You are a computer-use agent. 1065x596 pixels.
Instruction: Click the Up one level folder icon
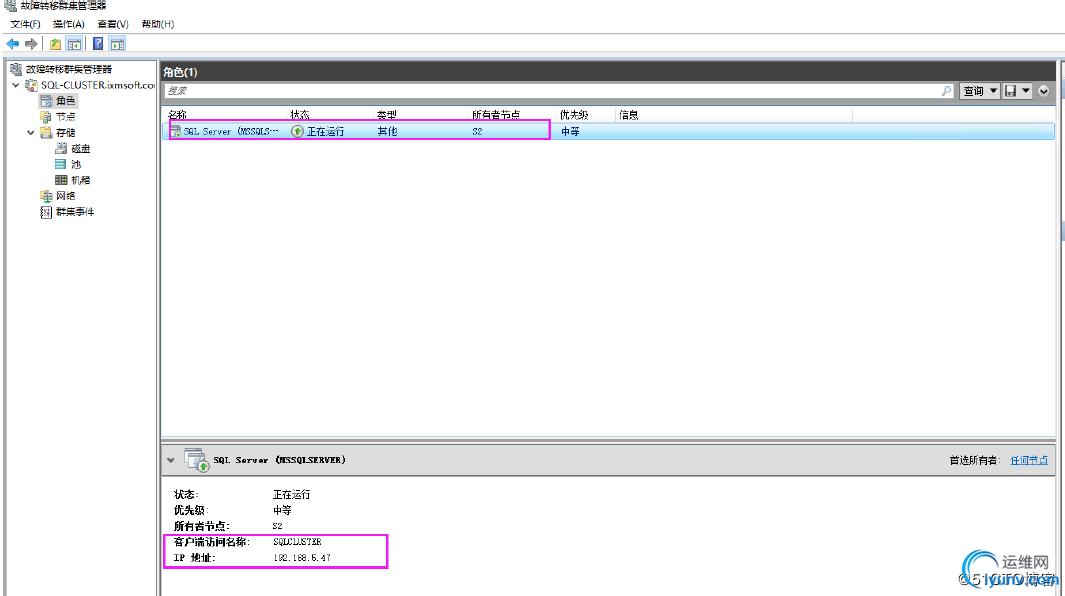56,44
